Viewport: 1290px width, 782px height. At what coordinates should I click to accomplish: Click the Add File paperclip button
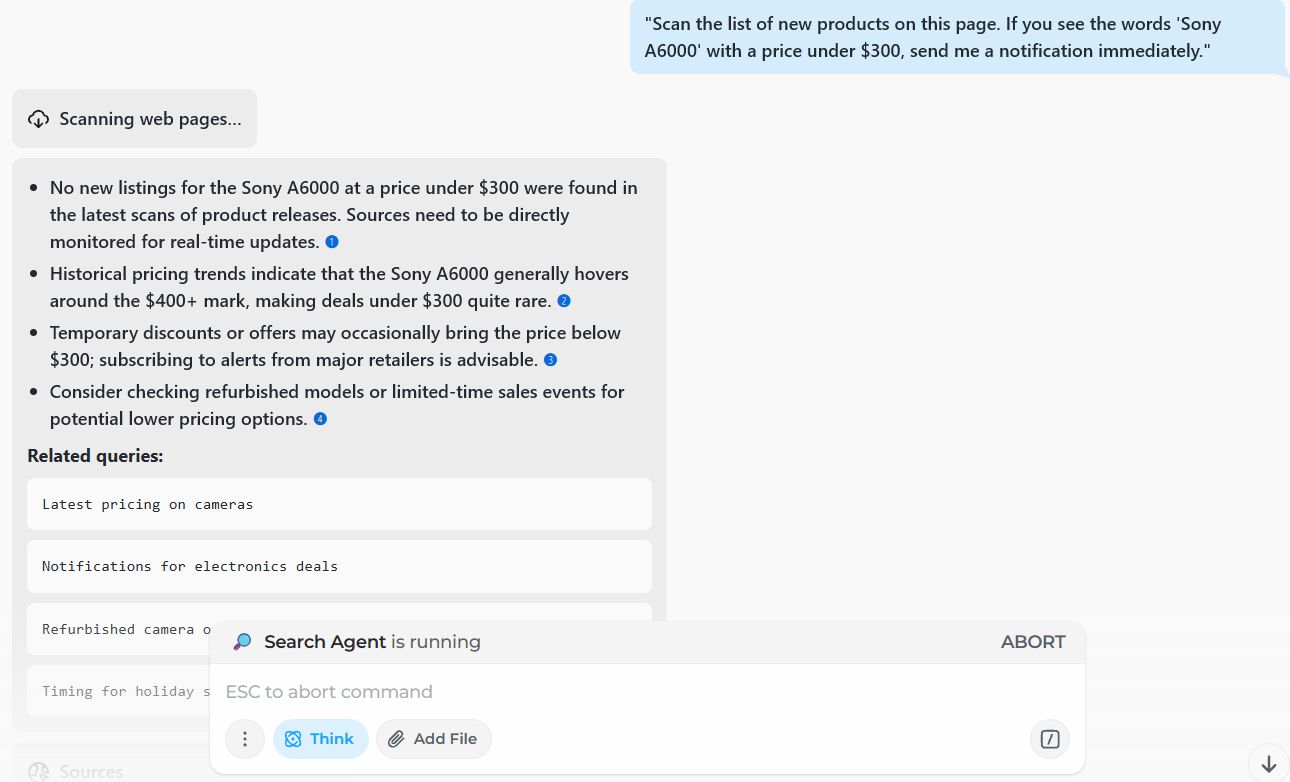click(x=433, y=739)
